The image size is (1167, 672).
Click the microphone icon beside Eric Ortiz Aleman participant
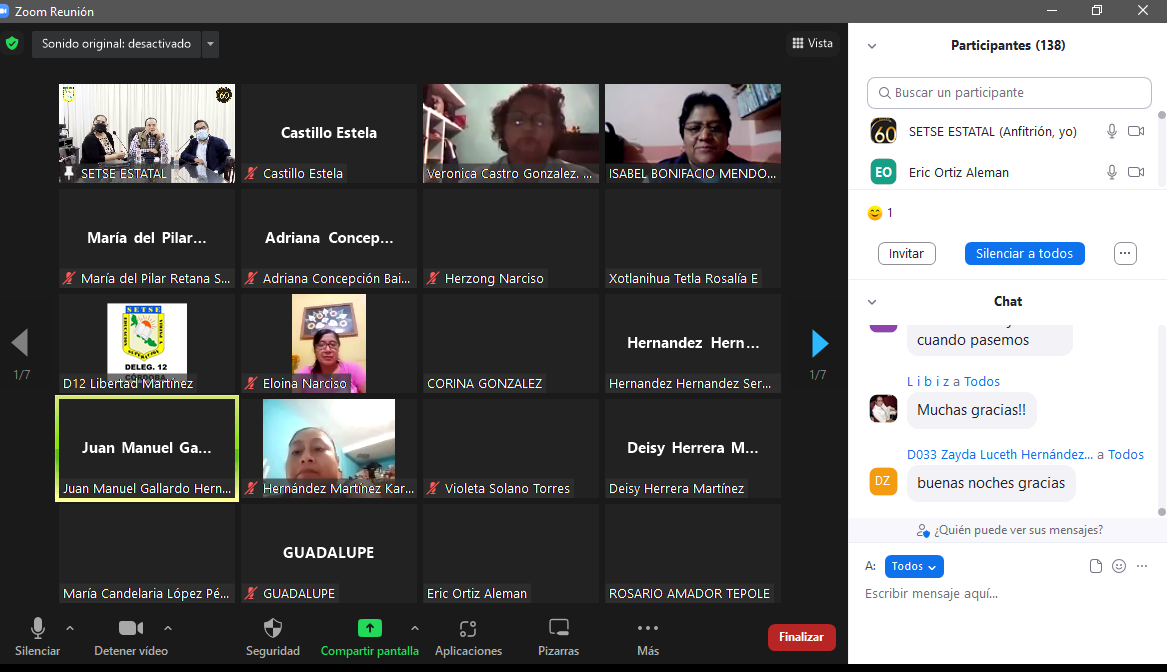tap(1111, 172)
